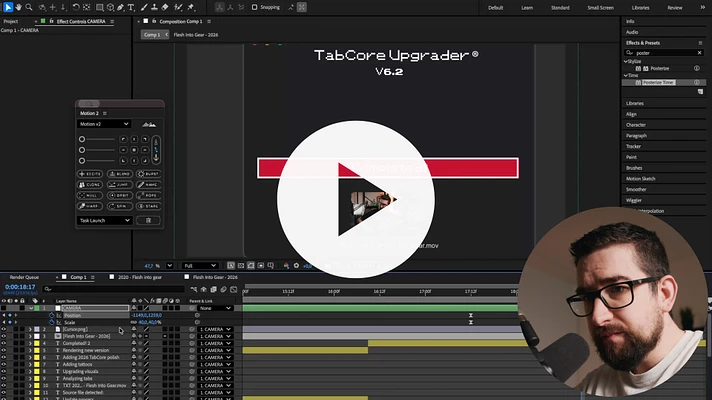Select the Zoom magnifier tool

(x=29, y=7)
